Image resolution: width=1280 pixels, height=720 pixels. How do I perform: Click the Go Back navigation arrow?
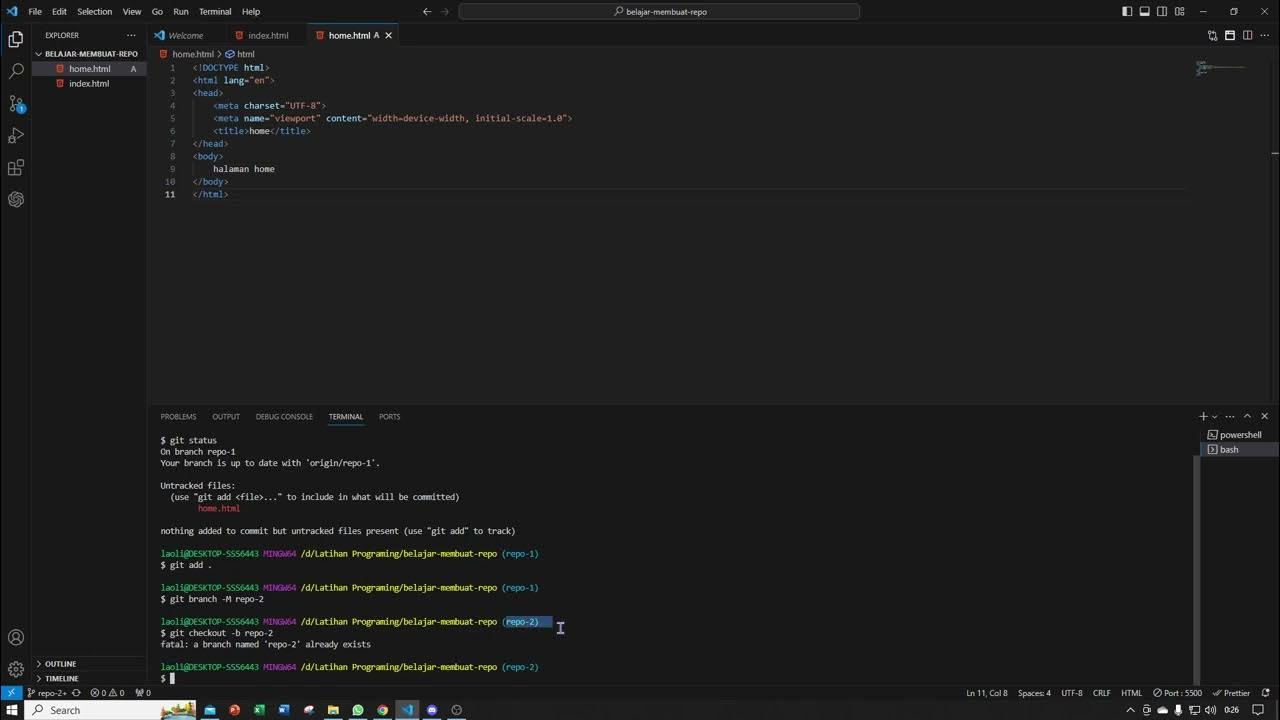click(x=427, y=12)
